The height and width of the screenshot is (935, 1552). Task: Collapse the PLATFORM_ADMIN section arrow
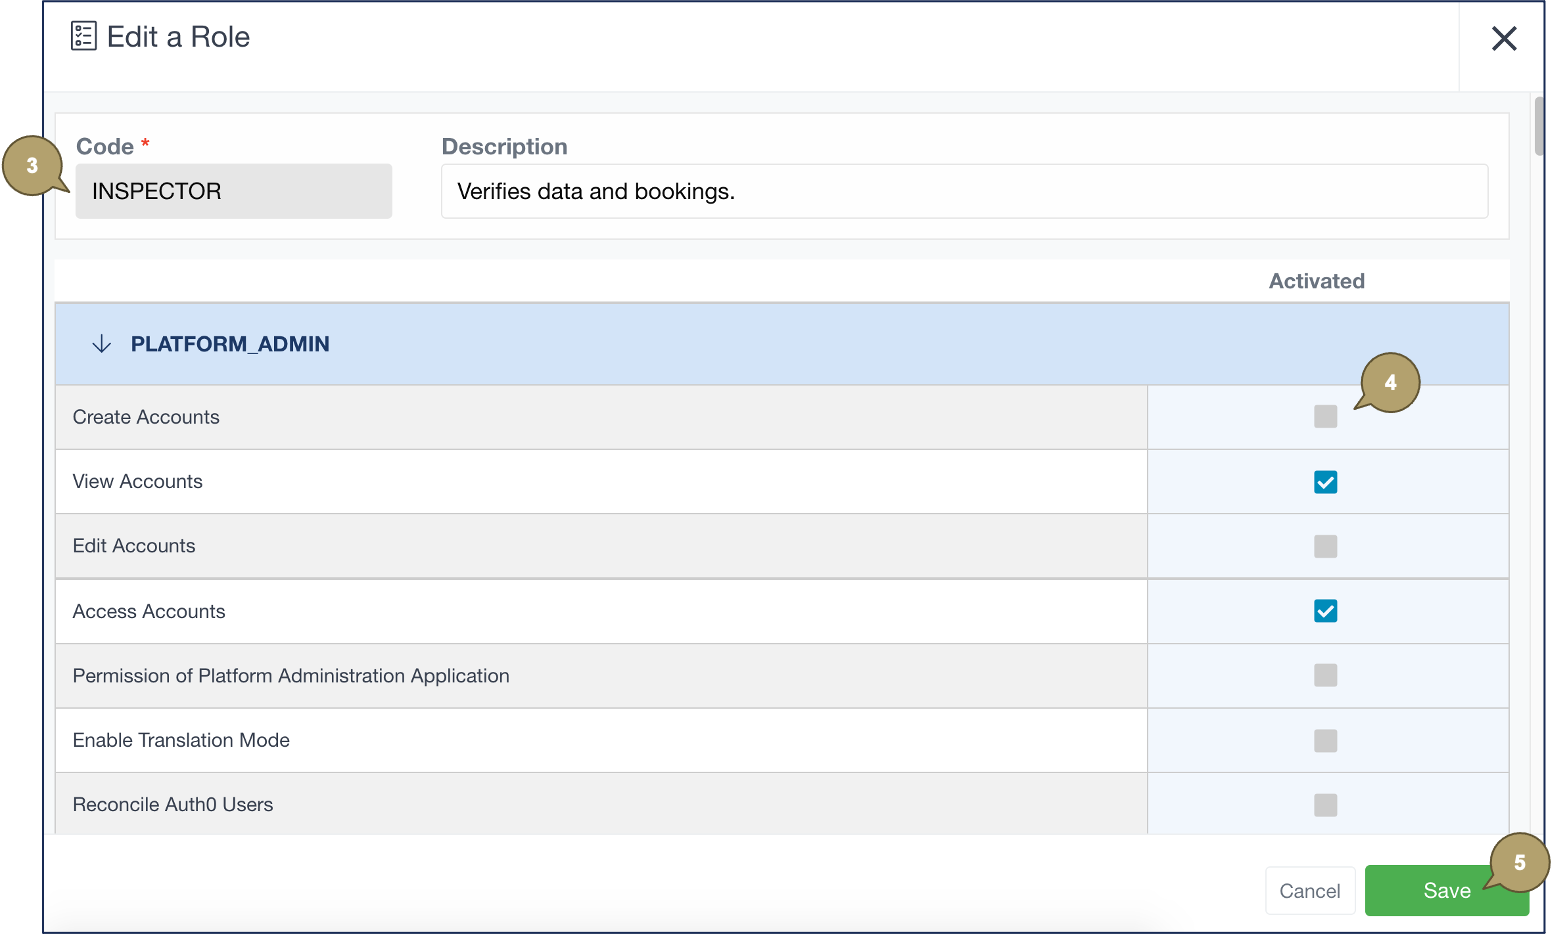tap(101, 344)
